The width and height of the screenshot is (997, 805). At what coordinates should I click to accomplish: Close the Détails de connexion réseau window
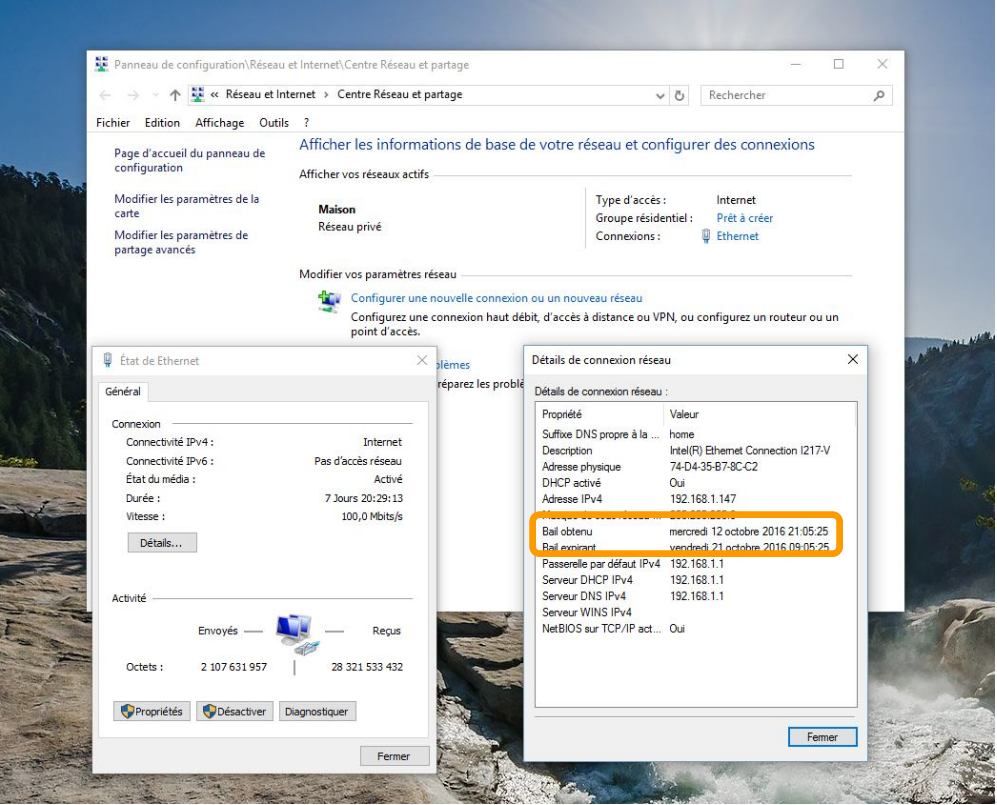[x=852, y=359]
